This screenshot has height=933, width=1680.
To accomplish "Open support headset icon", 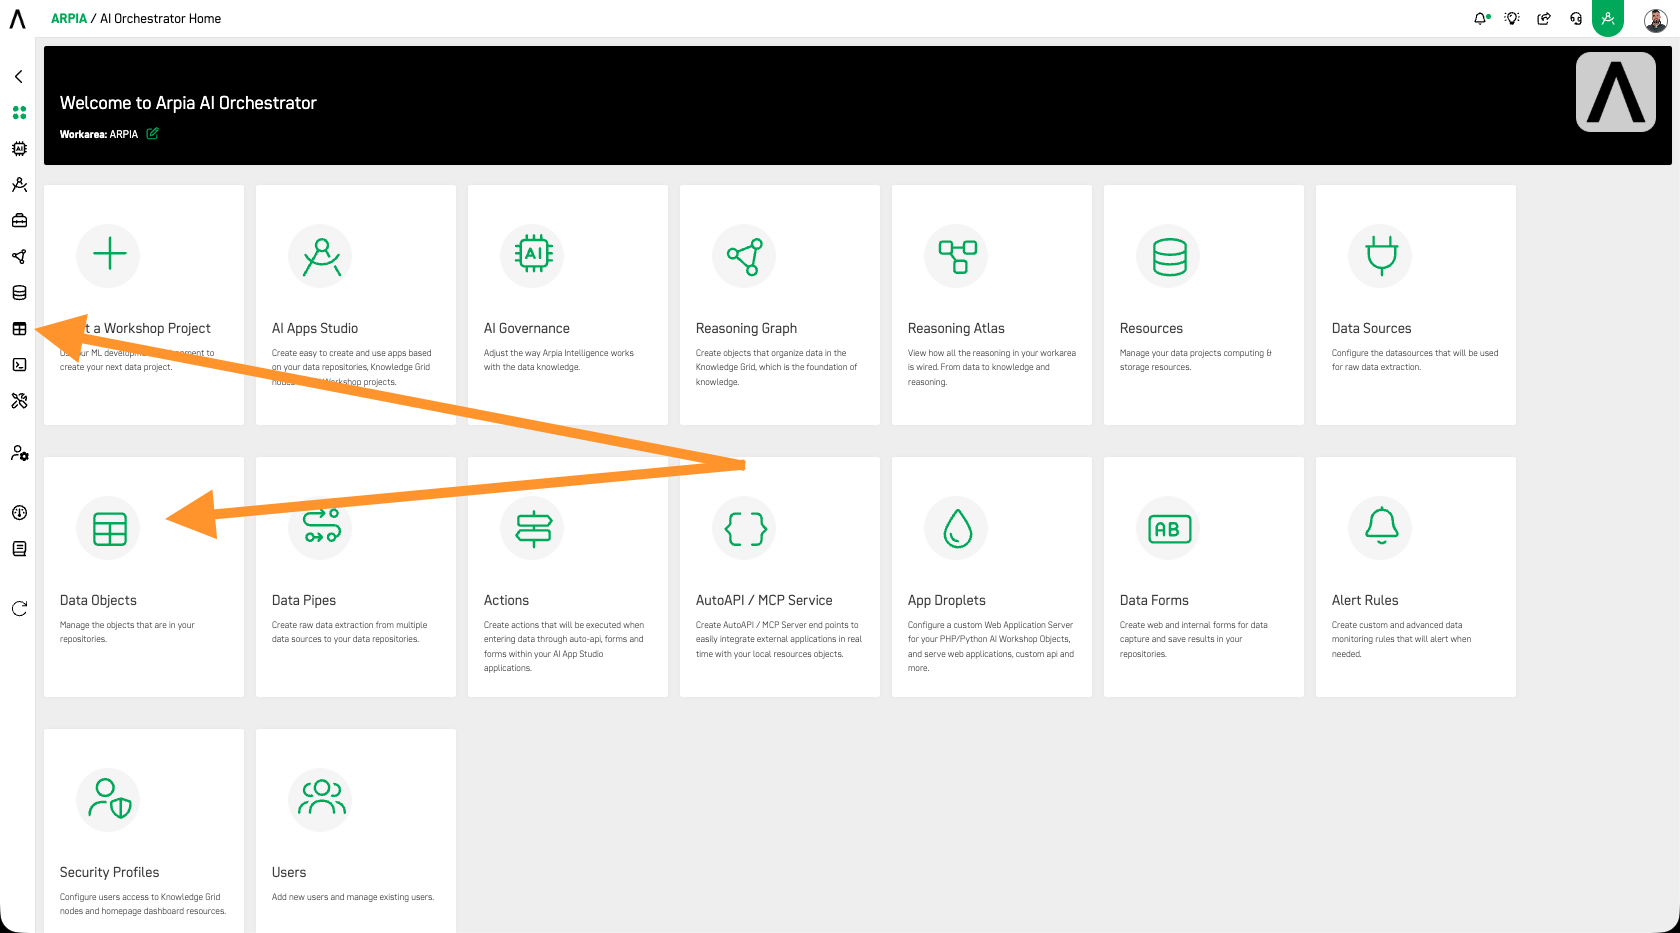I will coord(1576,18).
